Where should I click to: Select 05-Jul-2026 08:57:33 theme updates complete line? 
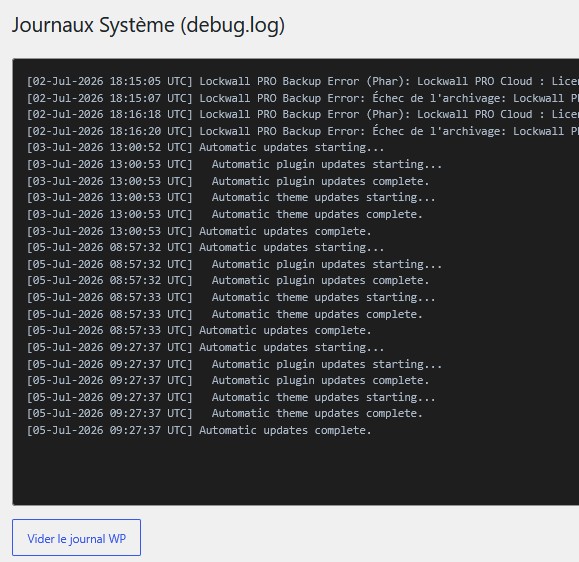click(x=225, y=314)
